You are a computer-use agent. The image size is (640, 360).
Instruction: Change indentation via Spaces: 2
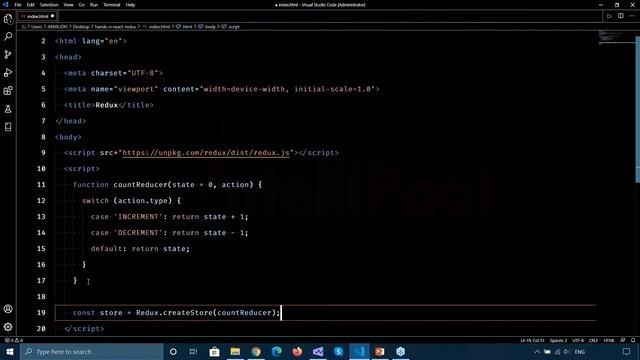(x=558, y=340)
